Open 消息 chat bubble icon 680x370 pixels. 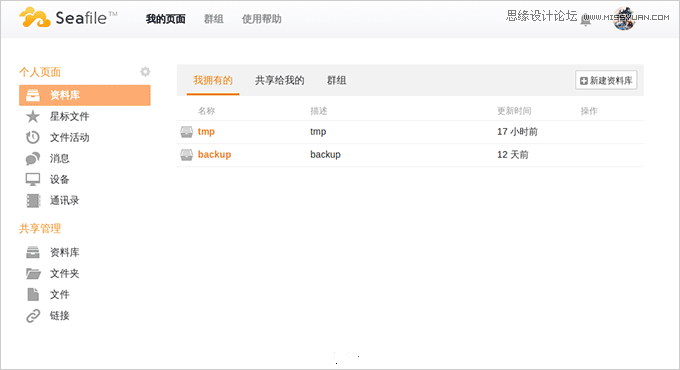pos(33,159)
